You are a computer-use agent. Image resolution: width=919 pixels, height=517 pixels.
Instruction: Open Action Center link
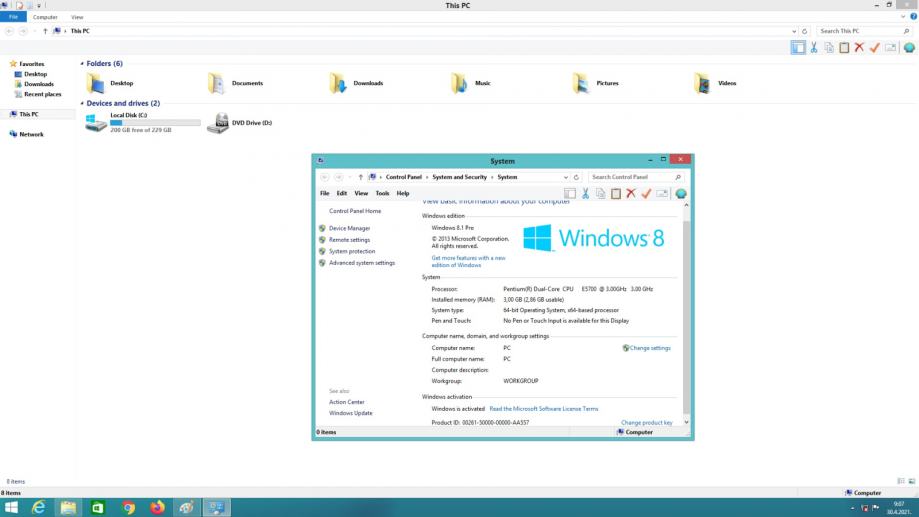[346, 402]
